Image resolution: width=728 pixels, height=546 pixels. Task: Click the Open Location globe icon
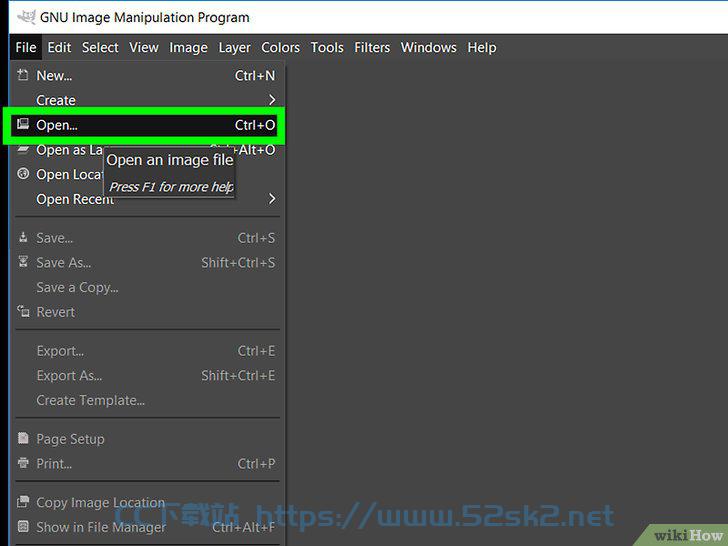coord(23,174)
